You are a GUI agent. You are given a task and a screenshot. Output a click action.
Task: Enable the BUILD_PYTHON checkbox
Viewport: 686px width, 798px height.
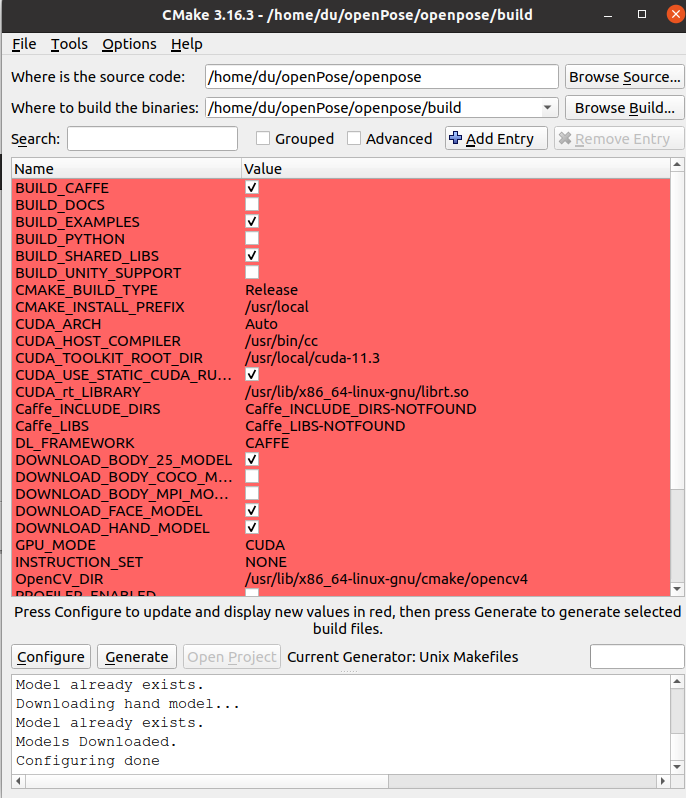[x=252, y=239]
